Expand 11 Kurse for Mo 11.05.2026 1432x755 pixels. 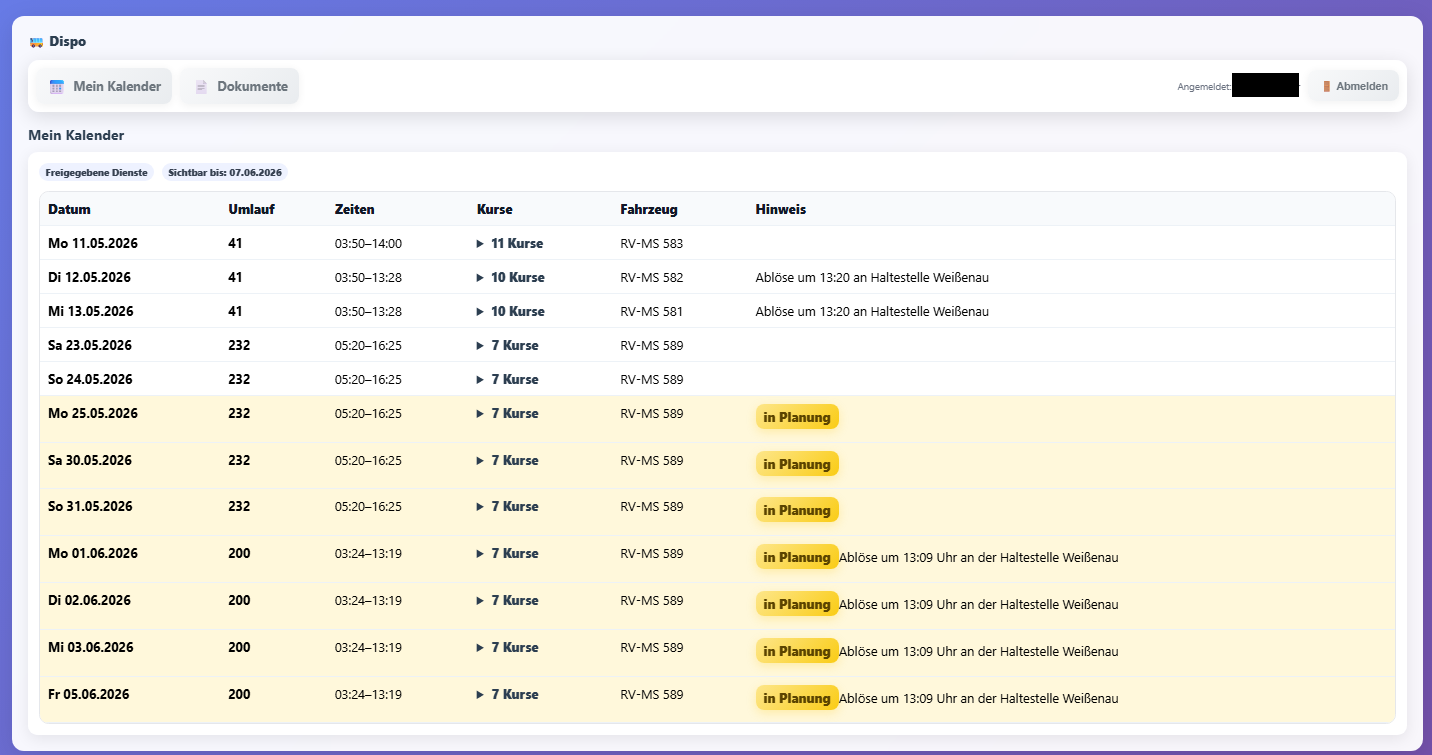click(510, 243)
